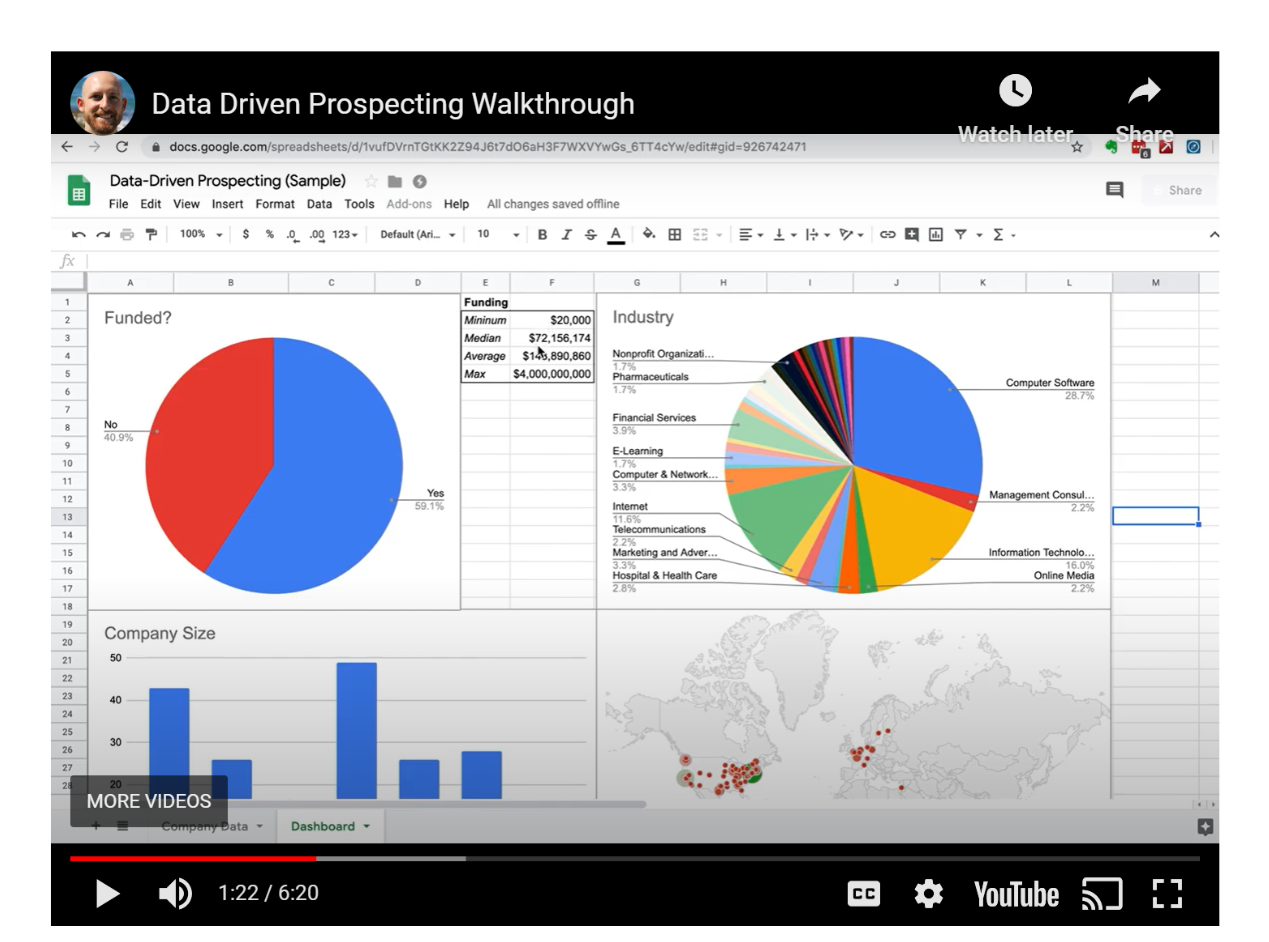Play the video
Screen dimensions: 1269x942
point(107,893)
